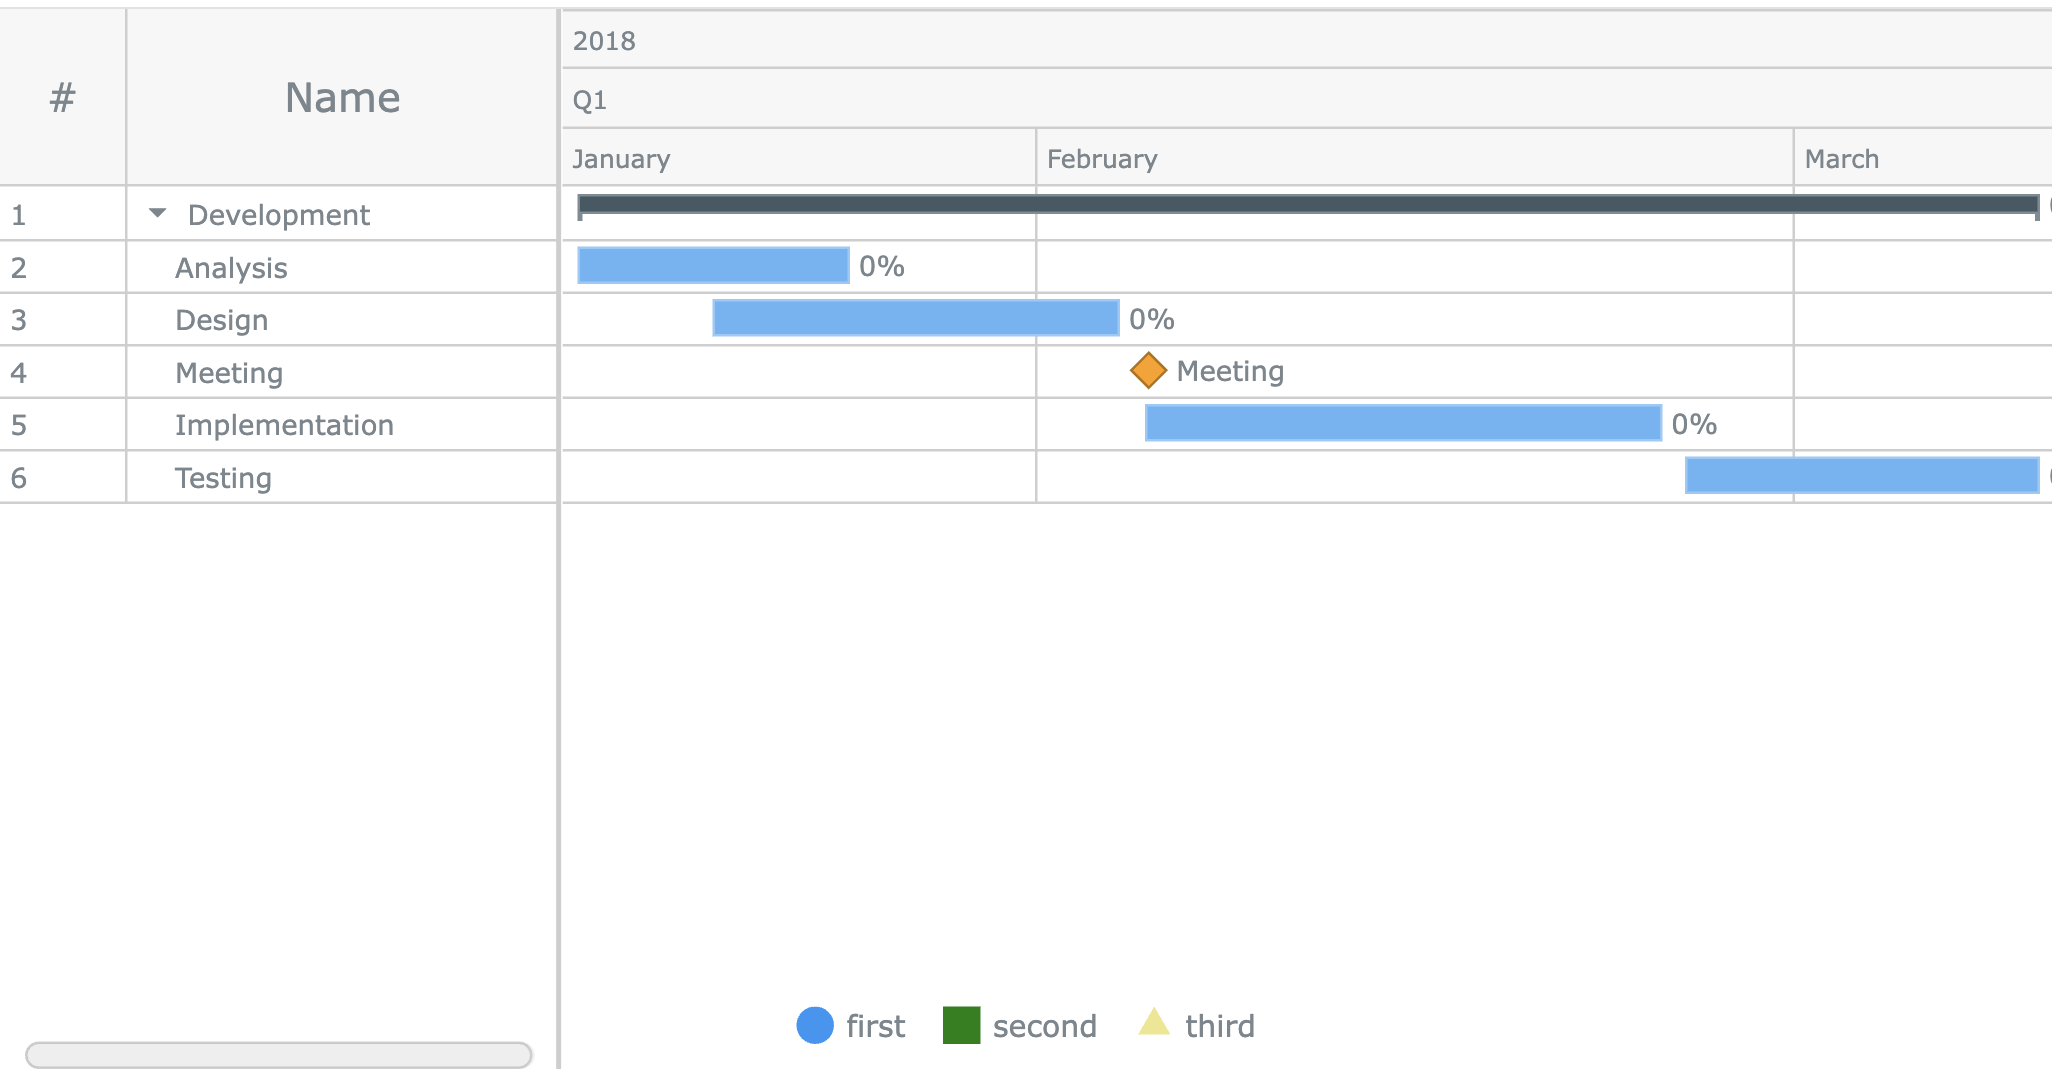The image size is (2052, 1069).
Task: Click the 0% progress label on Implementation
Action: (x=1694, y=423)
